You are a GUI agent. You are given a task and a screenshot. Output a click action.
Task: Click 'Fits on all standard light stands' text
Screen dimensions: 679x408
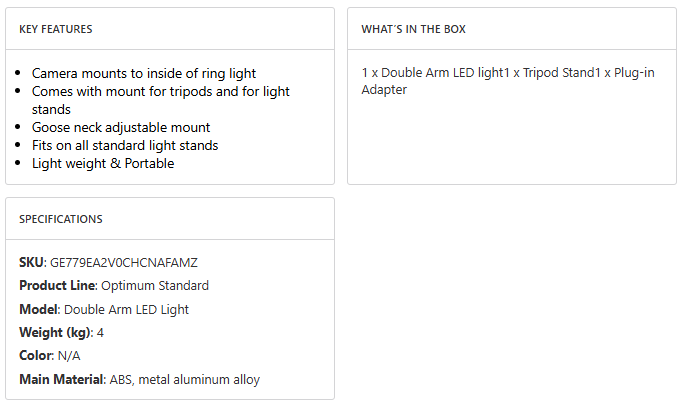(x=125, y=145)
